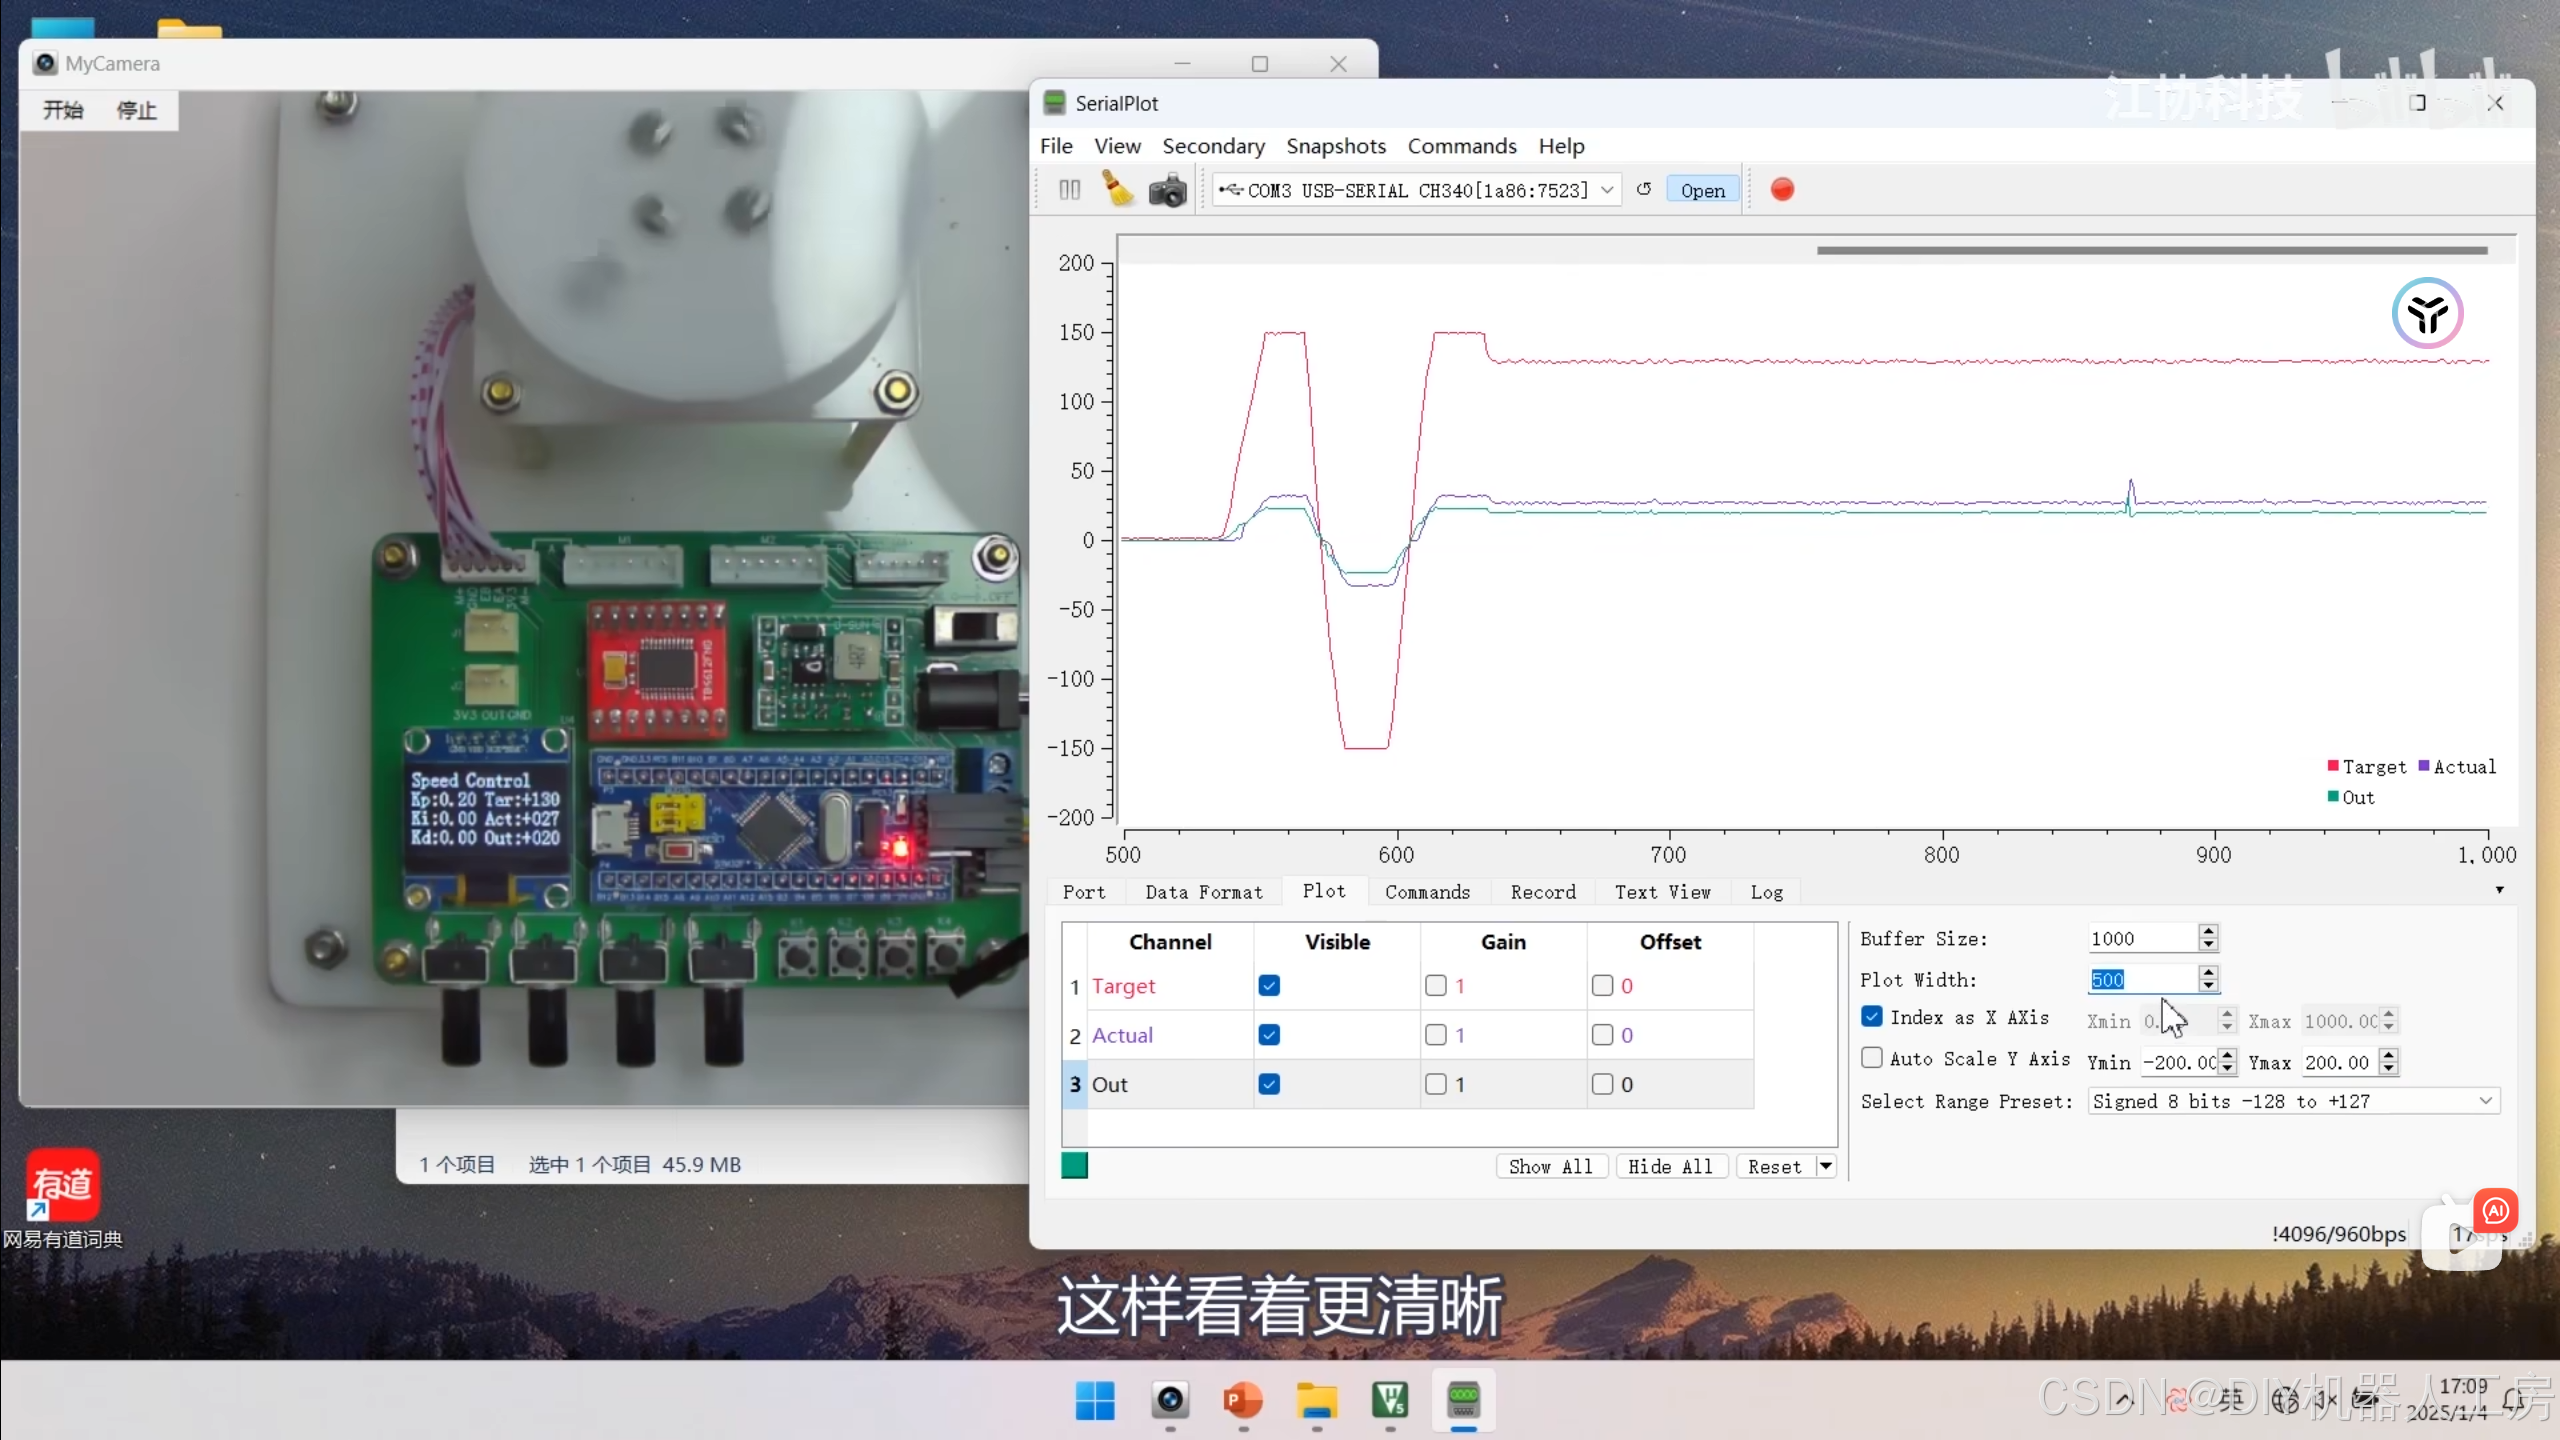Screen dimensions: 2560x1440
Task: Uncheck Index as X AXis
Action: [1872, 1016]
